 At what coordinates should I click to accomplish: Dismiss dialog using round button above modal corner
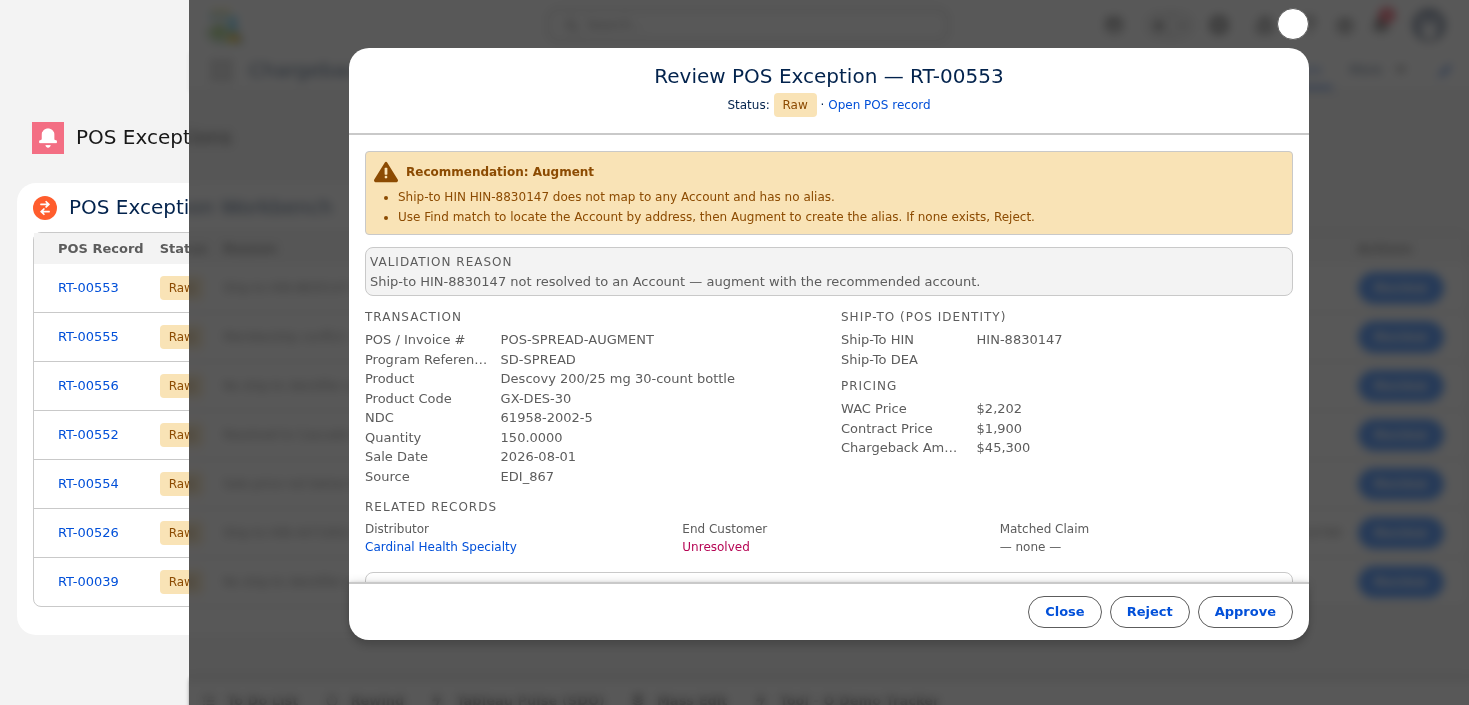pos(1293,24)
